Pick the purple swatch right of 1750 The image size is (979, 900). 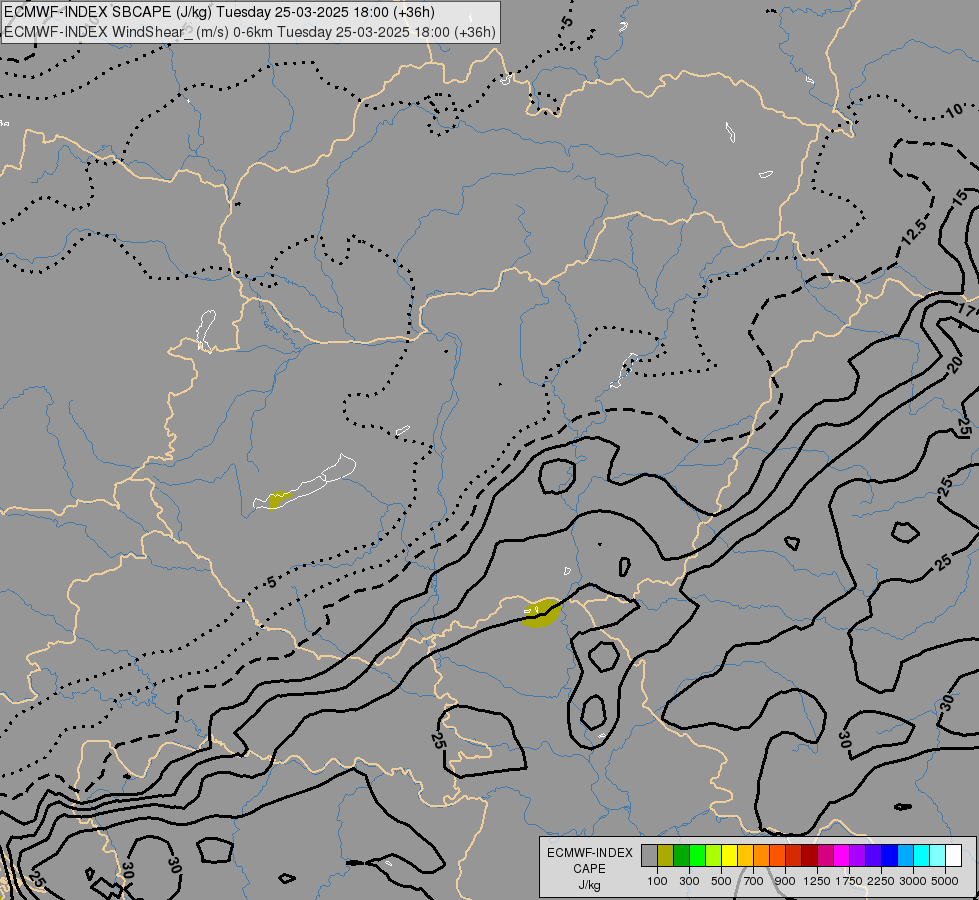tap(857, 856)
